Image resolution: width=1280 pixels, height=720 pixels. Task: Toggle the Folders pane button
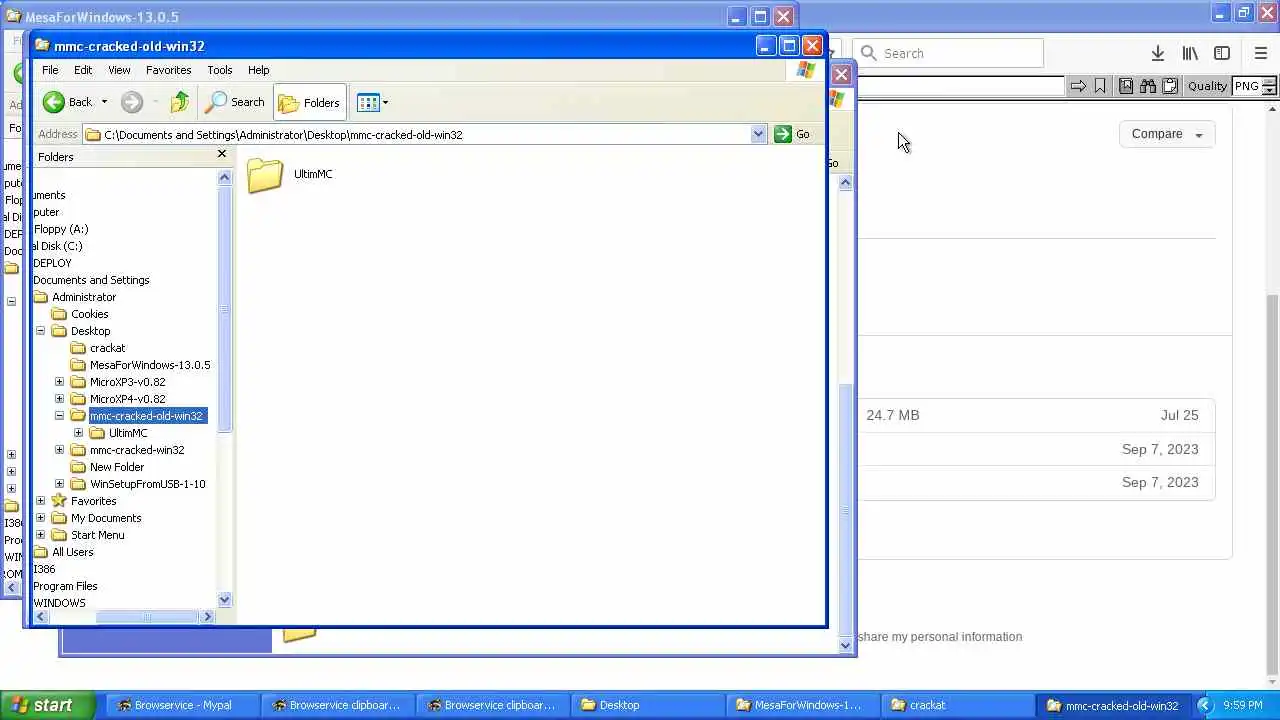tap(309, 102)
